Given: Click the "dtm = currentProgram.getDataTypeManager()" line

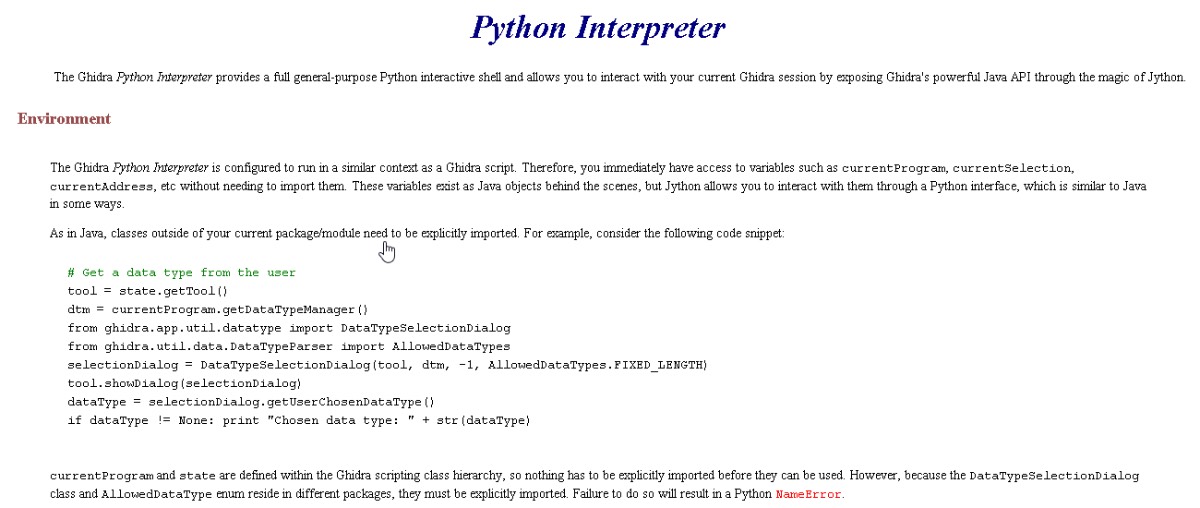Looking at the screenshot, I should 217,310.
